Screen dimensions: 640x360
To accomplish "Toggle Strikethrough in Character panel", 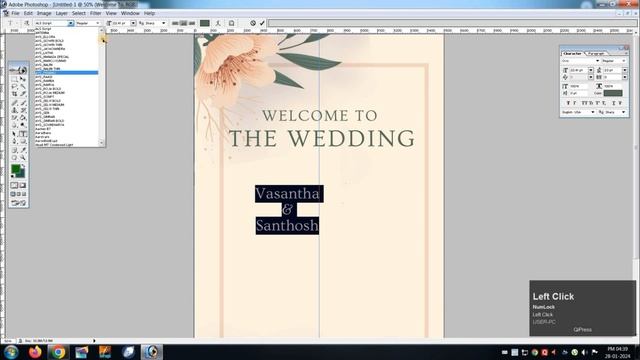I will 620,103.
